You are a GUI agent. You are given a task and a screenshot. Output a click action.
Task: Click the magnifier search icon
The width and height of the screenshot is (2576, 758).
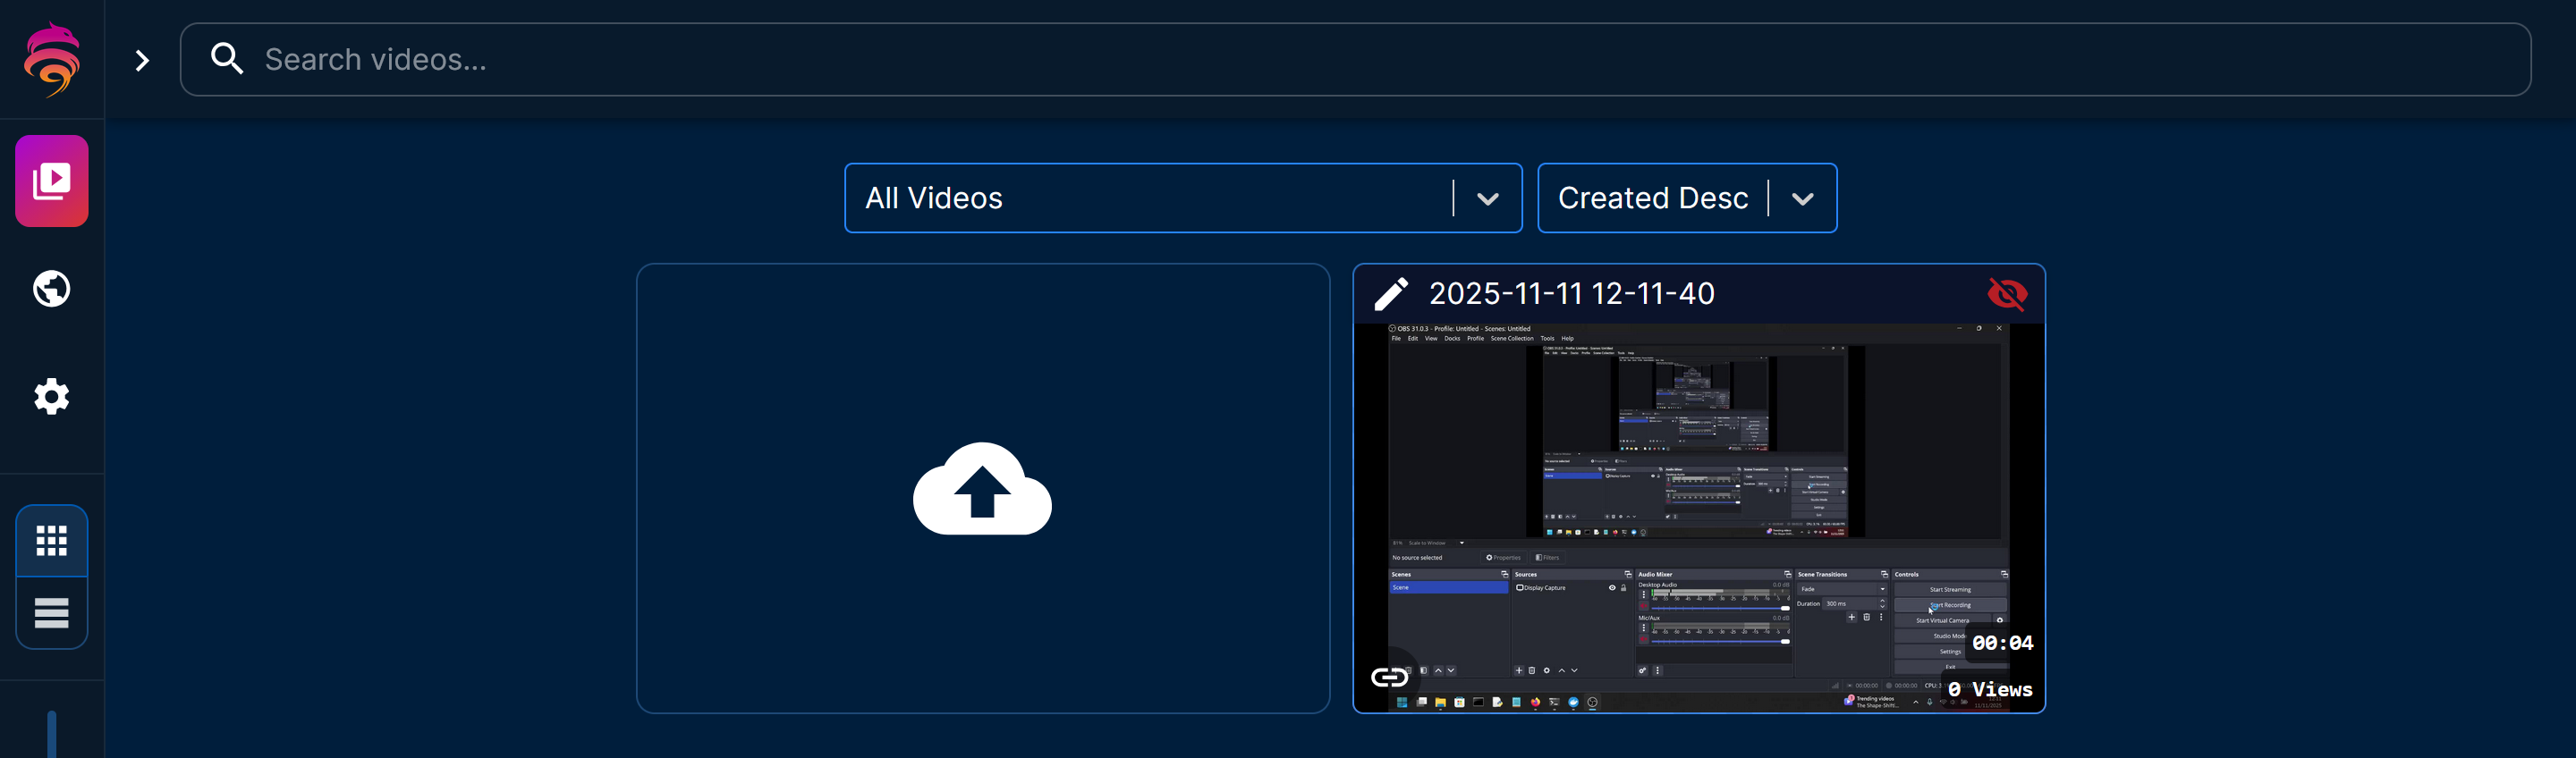pyautogui.click(x=227, y=59)
